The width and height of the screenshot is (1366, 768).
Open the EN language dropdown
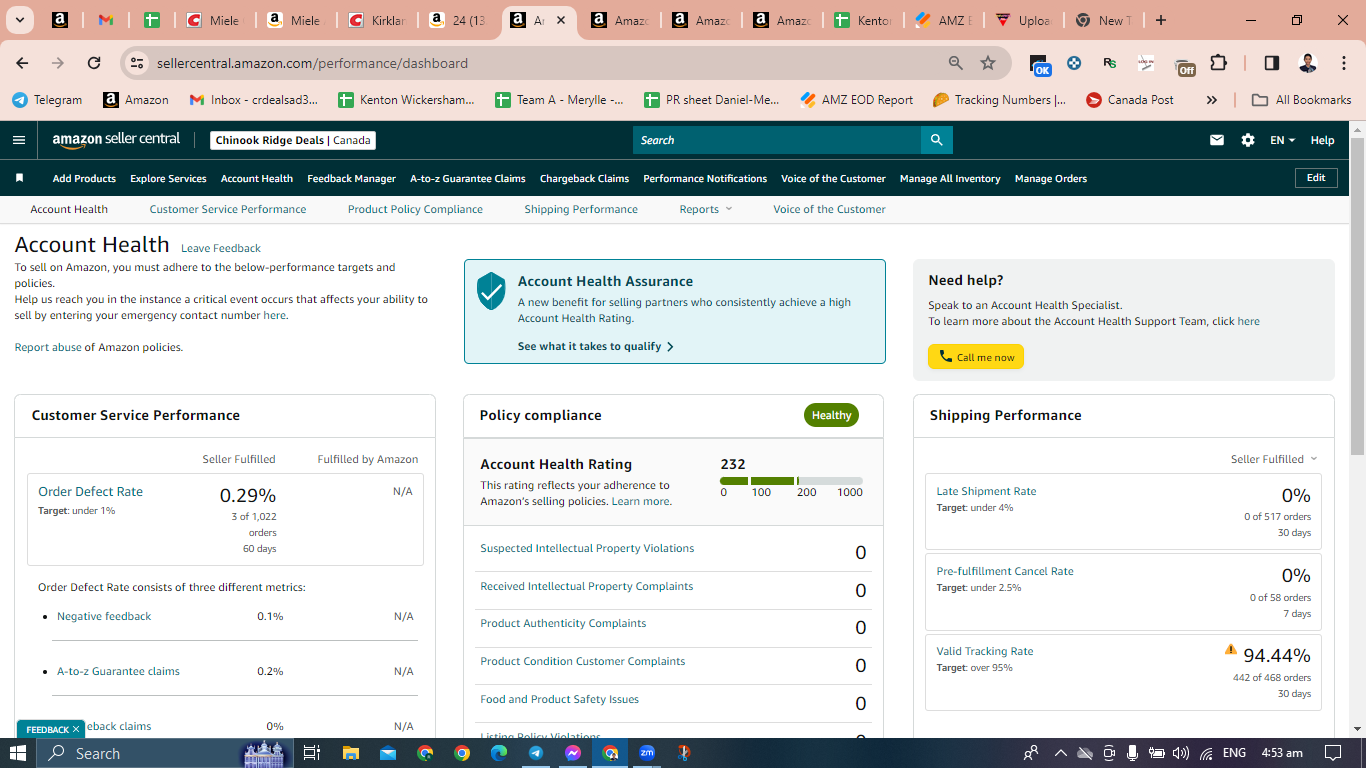[x=1282, y=140]
